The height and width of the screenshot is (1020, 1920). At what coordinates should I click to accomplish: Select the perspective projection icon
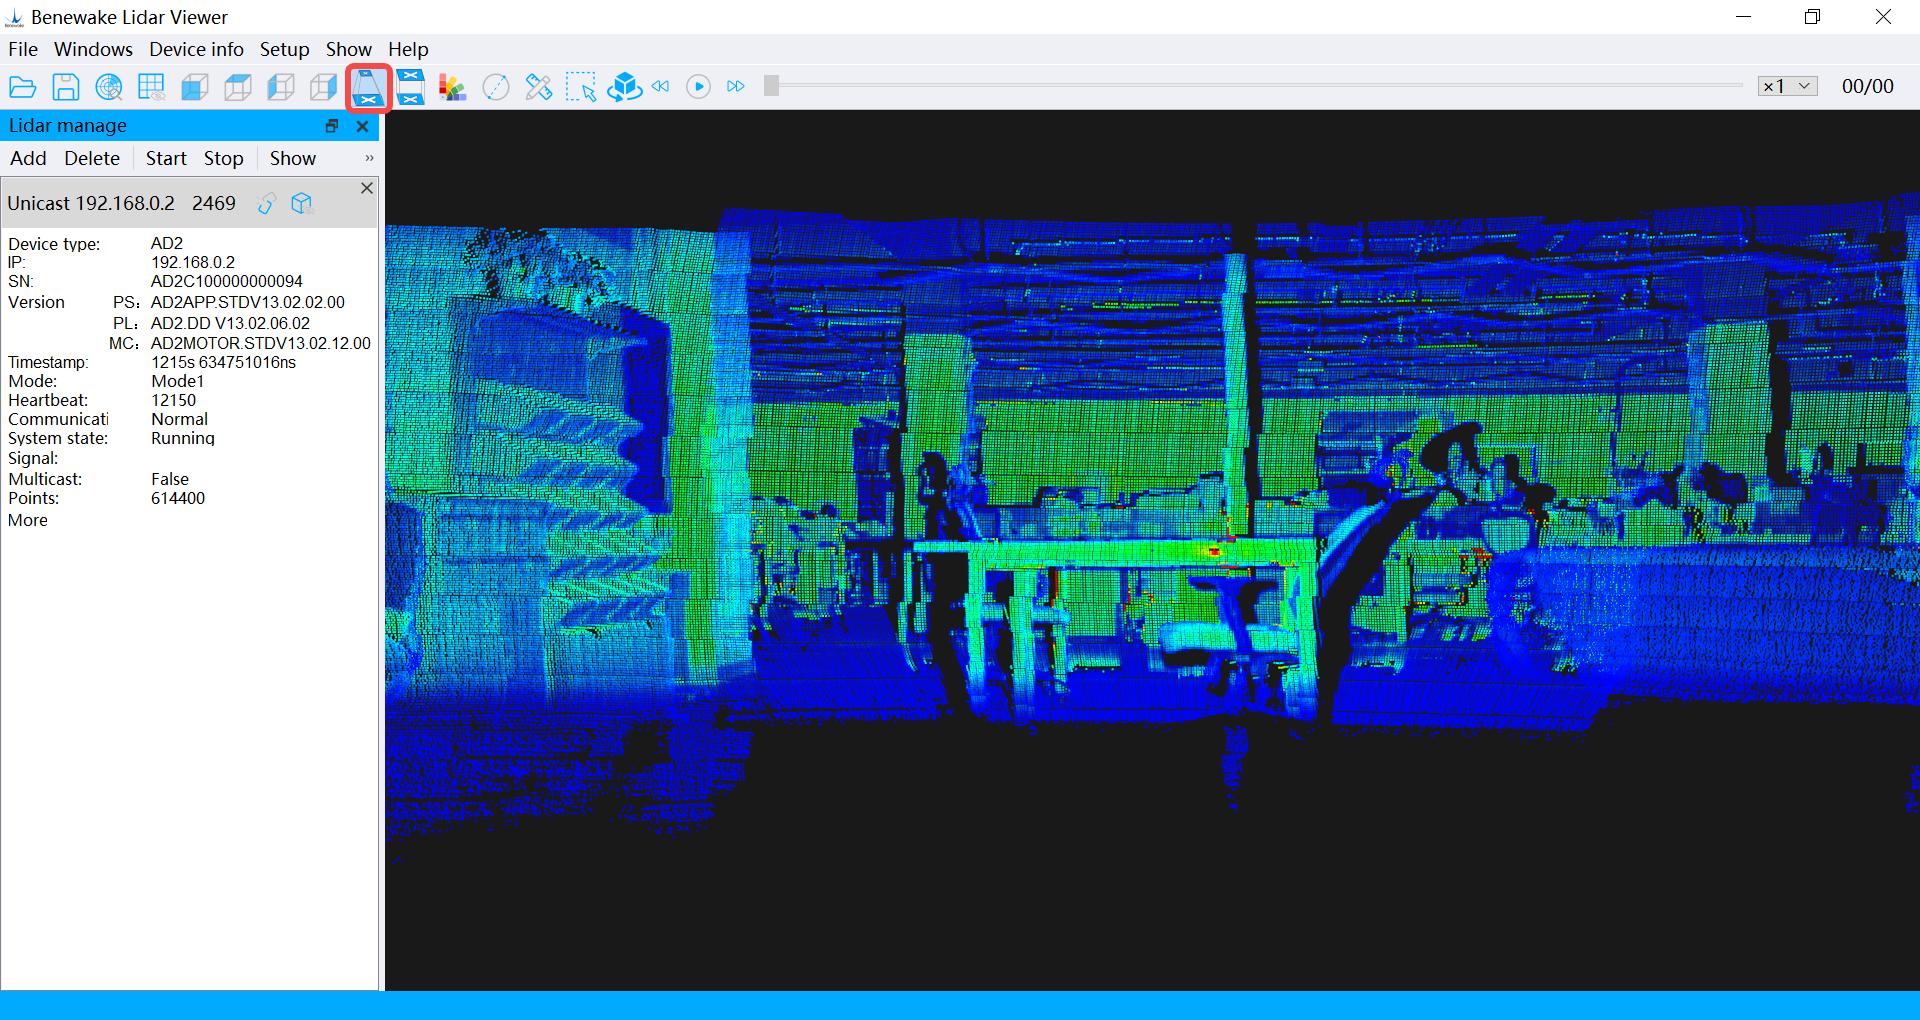point(367,87)
